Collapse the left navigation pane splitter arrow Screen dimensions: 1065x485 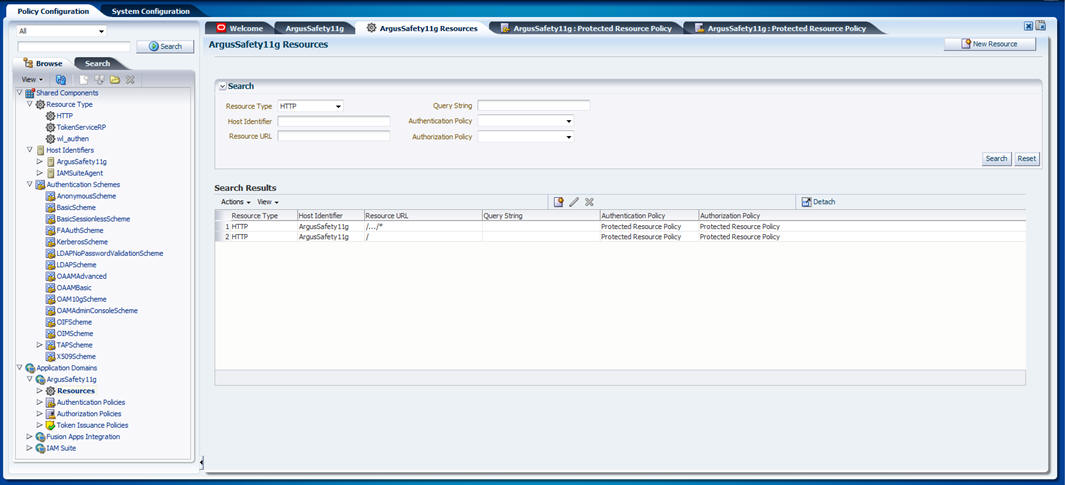(202, 463)
